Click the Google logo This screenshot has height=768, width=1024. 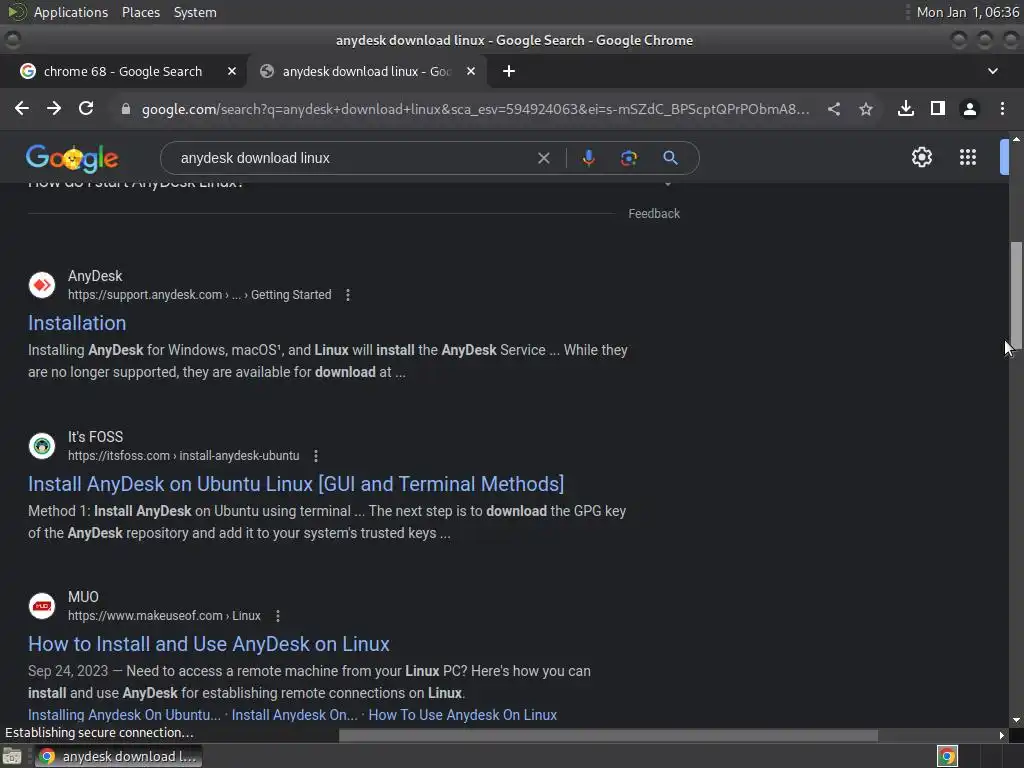(72, 158)
